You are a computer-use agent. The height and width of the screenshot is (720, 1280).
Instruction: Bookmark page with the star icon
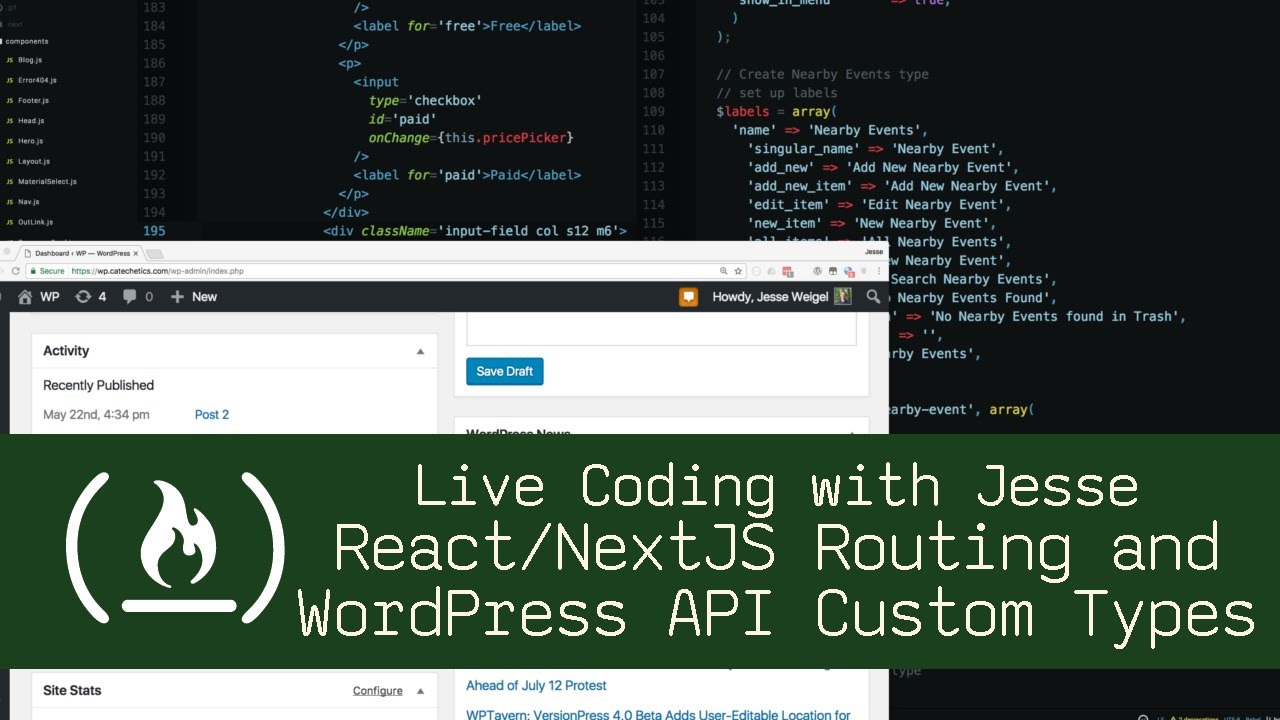[738, 271]
